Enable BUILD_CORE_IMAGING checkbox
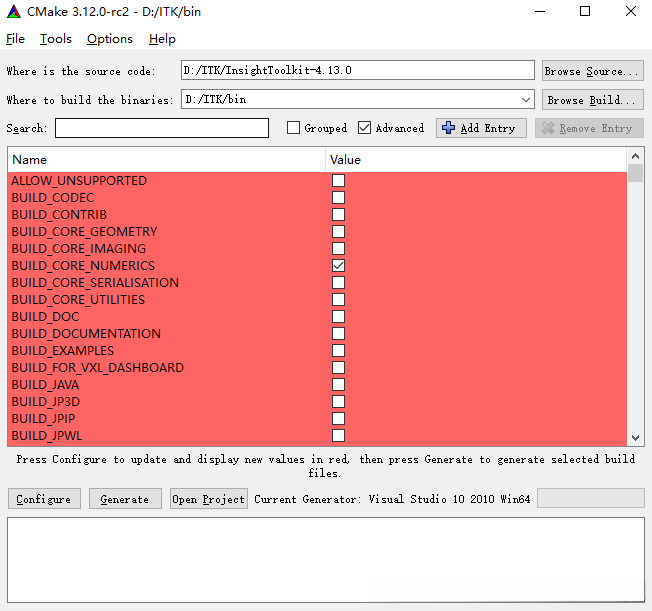This screenshot has width=652, height=611. pyautogui.click(x=338, y=249)
